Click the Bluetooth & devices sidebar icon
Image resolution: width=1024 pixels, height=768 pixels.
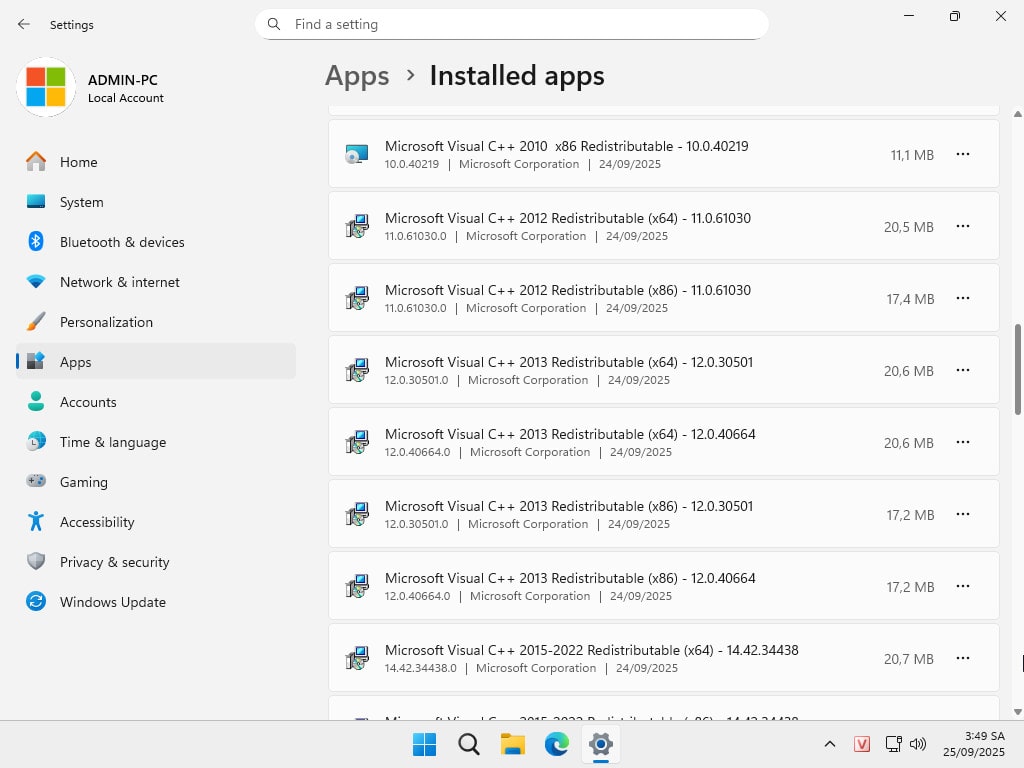[x=36, y=242]
